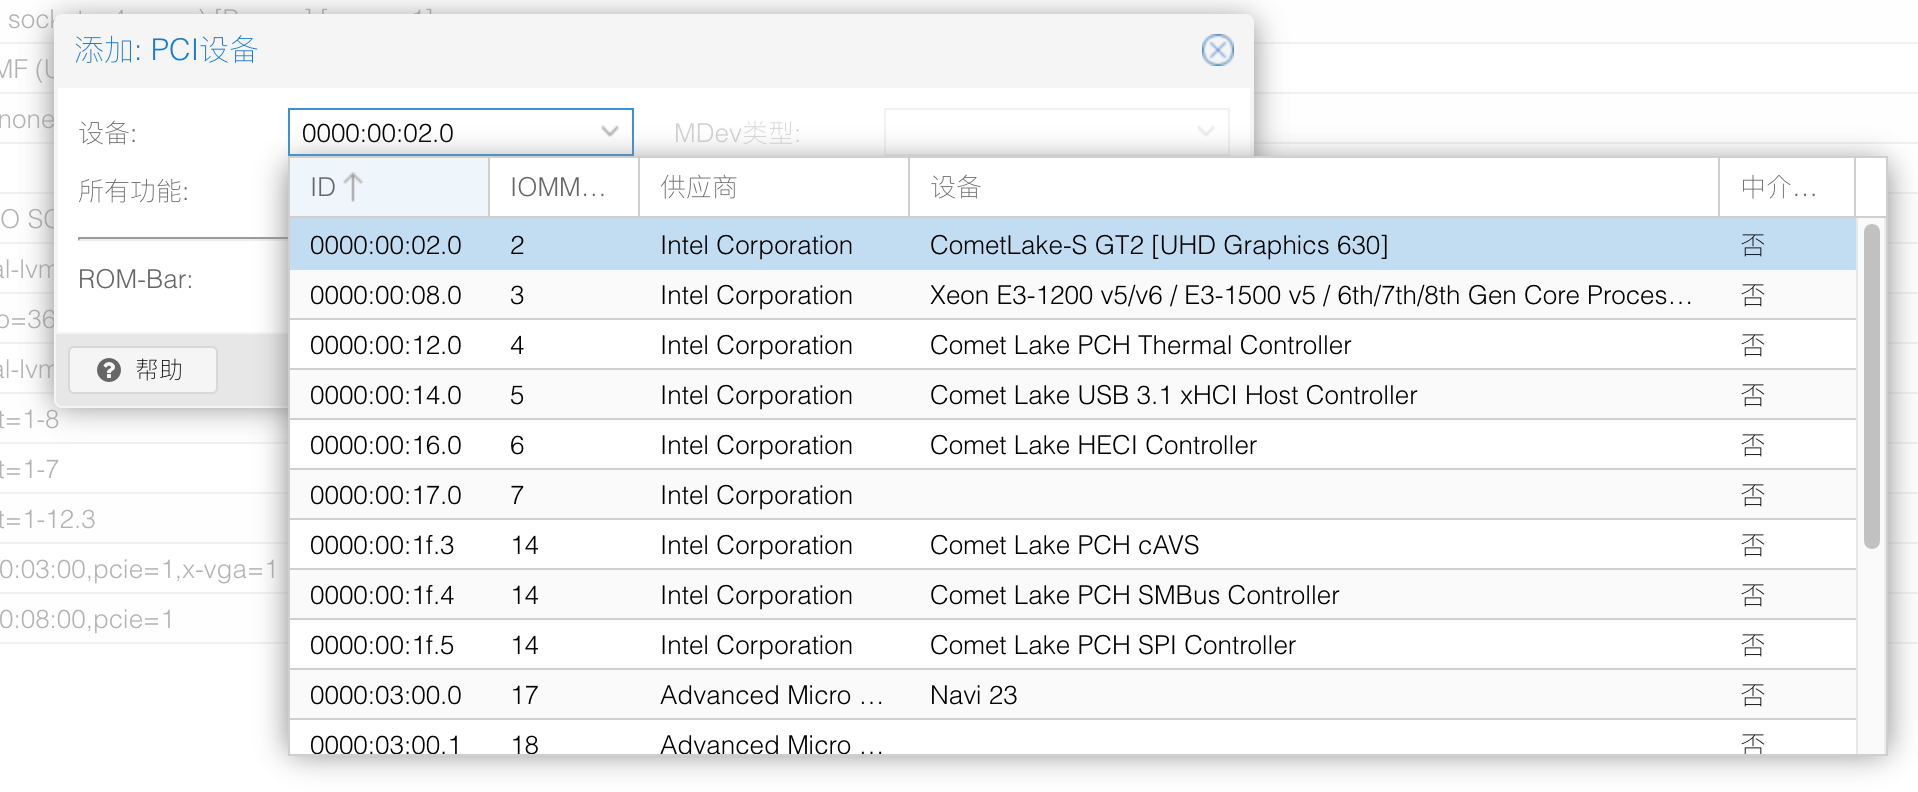Close the Add PCI device dialog
This screenshot has width=1918, height=792.
(x=1217, y=50)
